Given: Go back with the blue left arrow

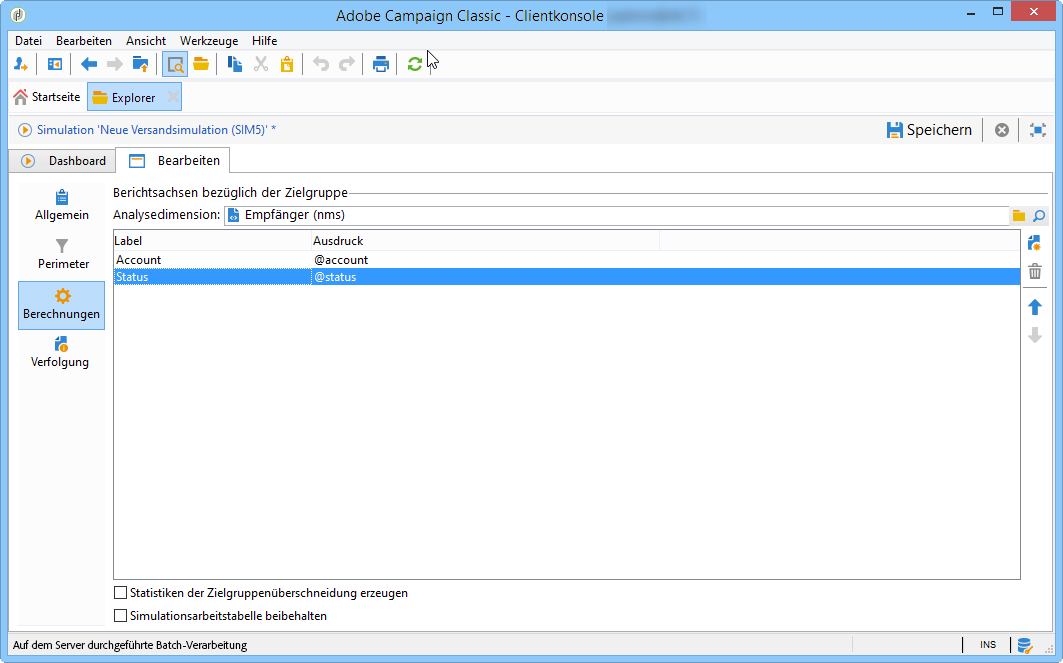Looking at the screenshot, I should pos(89,64).
